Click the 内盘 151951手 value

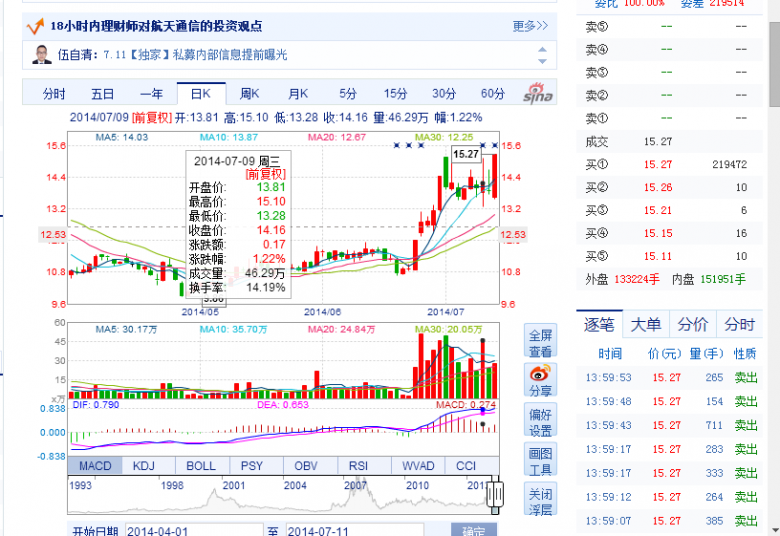coord(723,279)
